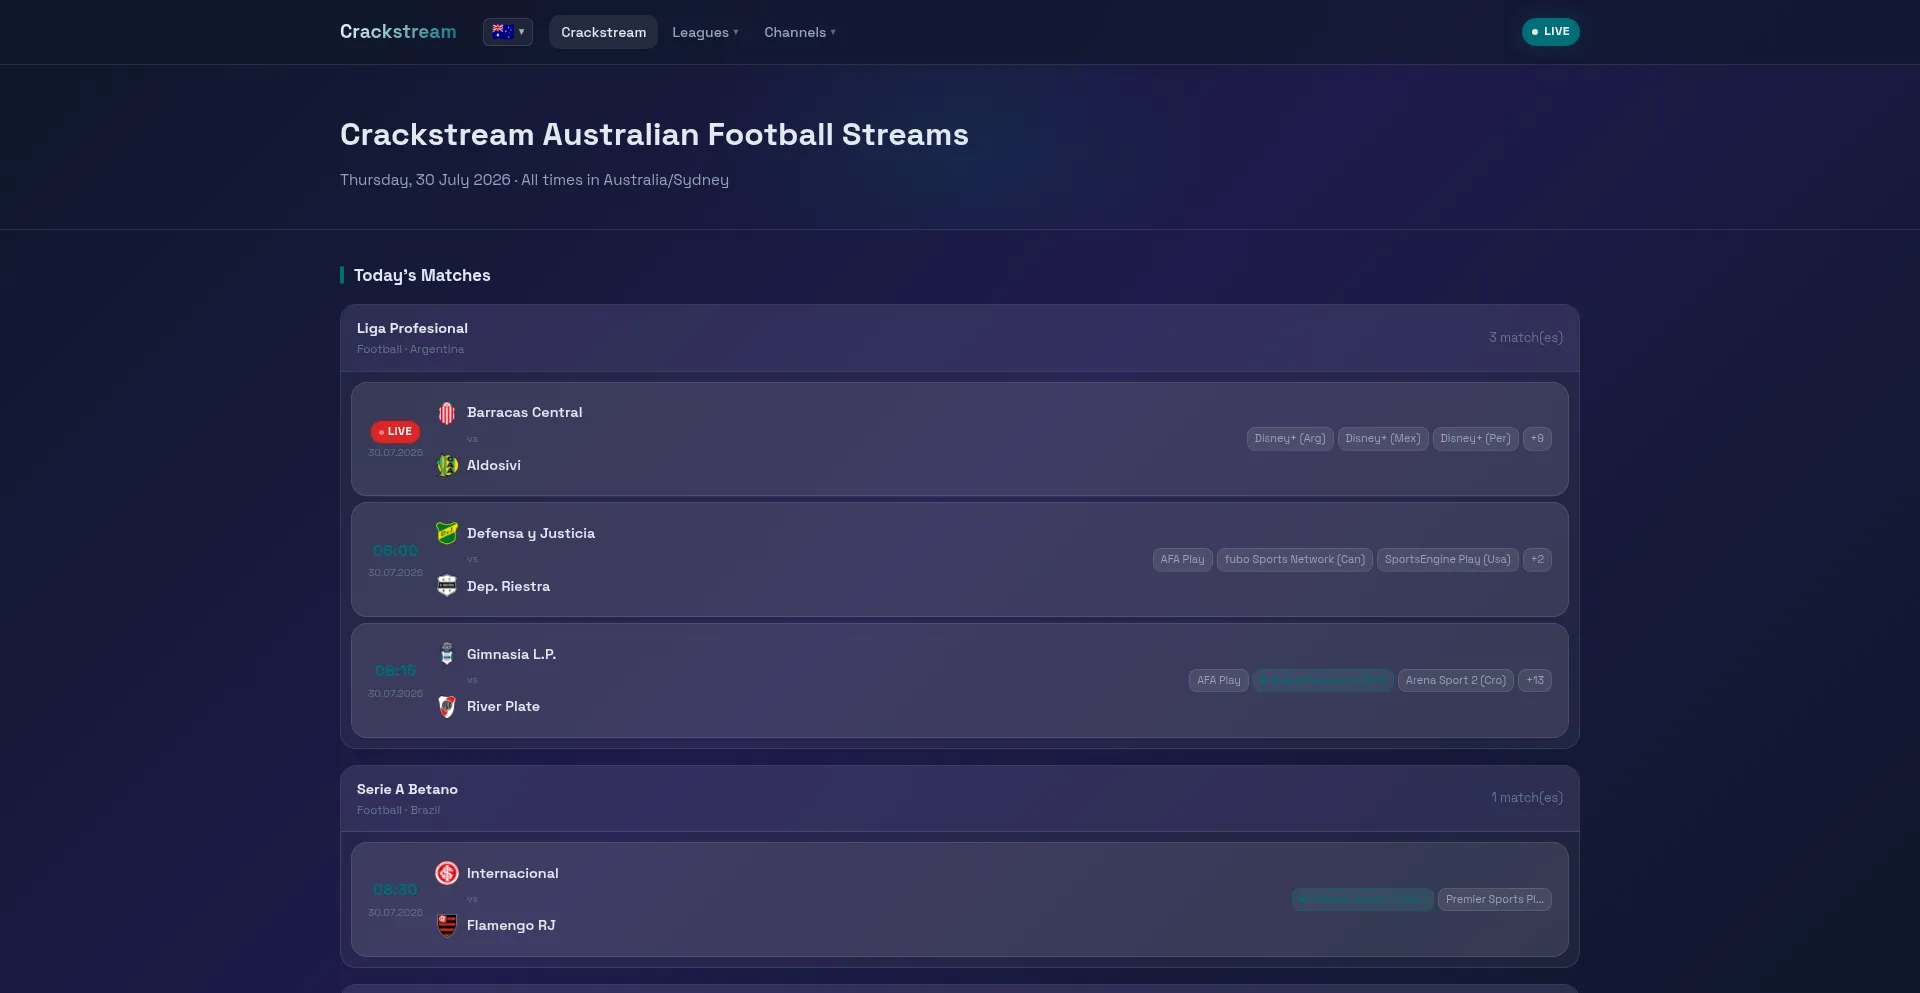Click the Internacional team name
This screenshot has height=993, width=1920.
coord(513,874)
